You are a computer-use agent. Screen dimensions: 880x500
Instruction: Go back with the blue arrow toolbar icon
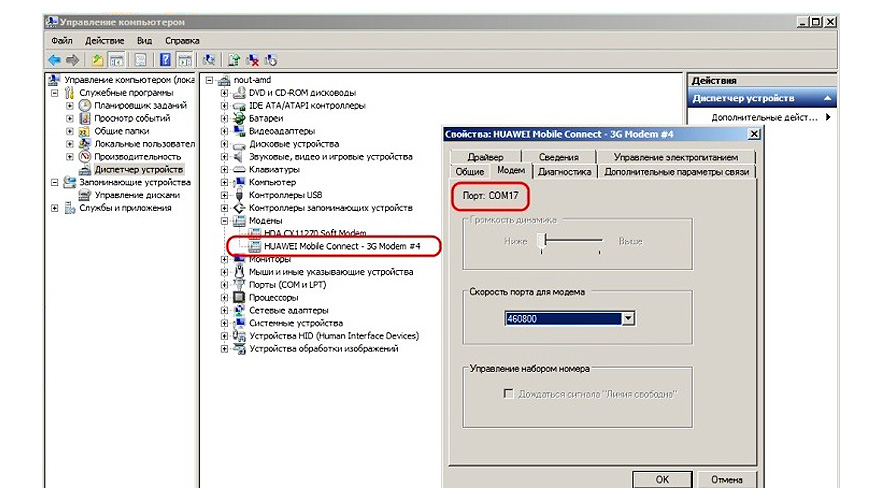tap(54, 60)
